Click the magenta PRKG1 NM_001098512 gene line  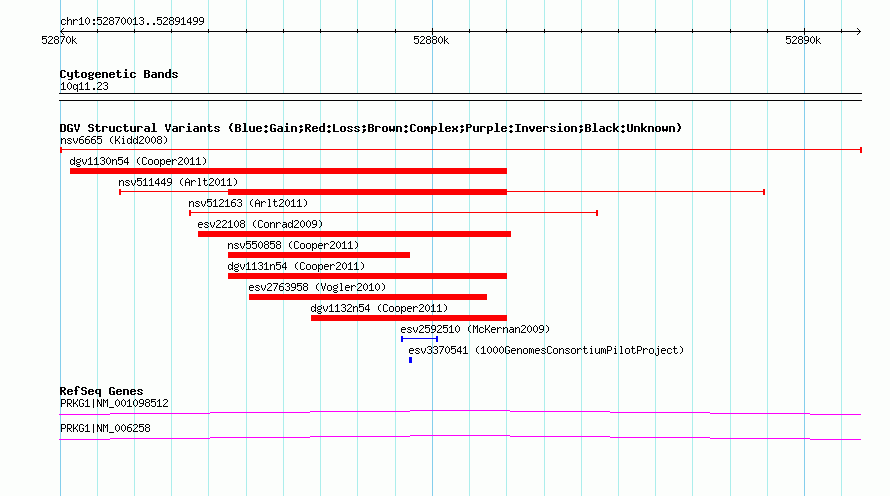click(460, 412)
